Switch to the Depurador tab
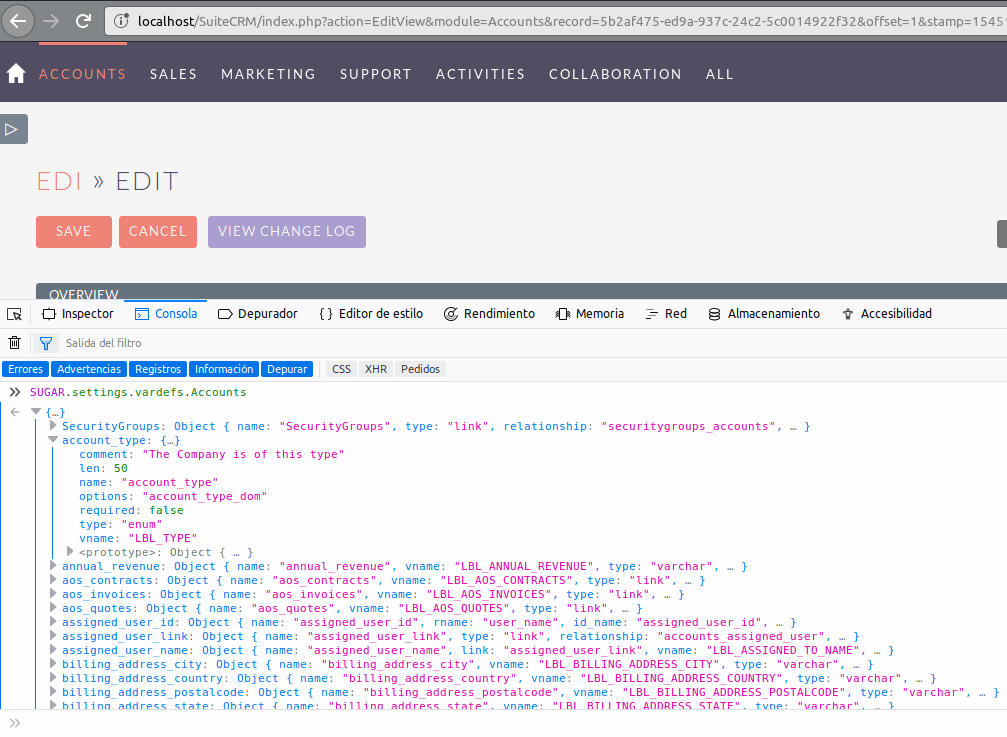This screenshot has width=1007, height=737. click(258, 314)
